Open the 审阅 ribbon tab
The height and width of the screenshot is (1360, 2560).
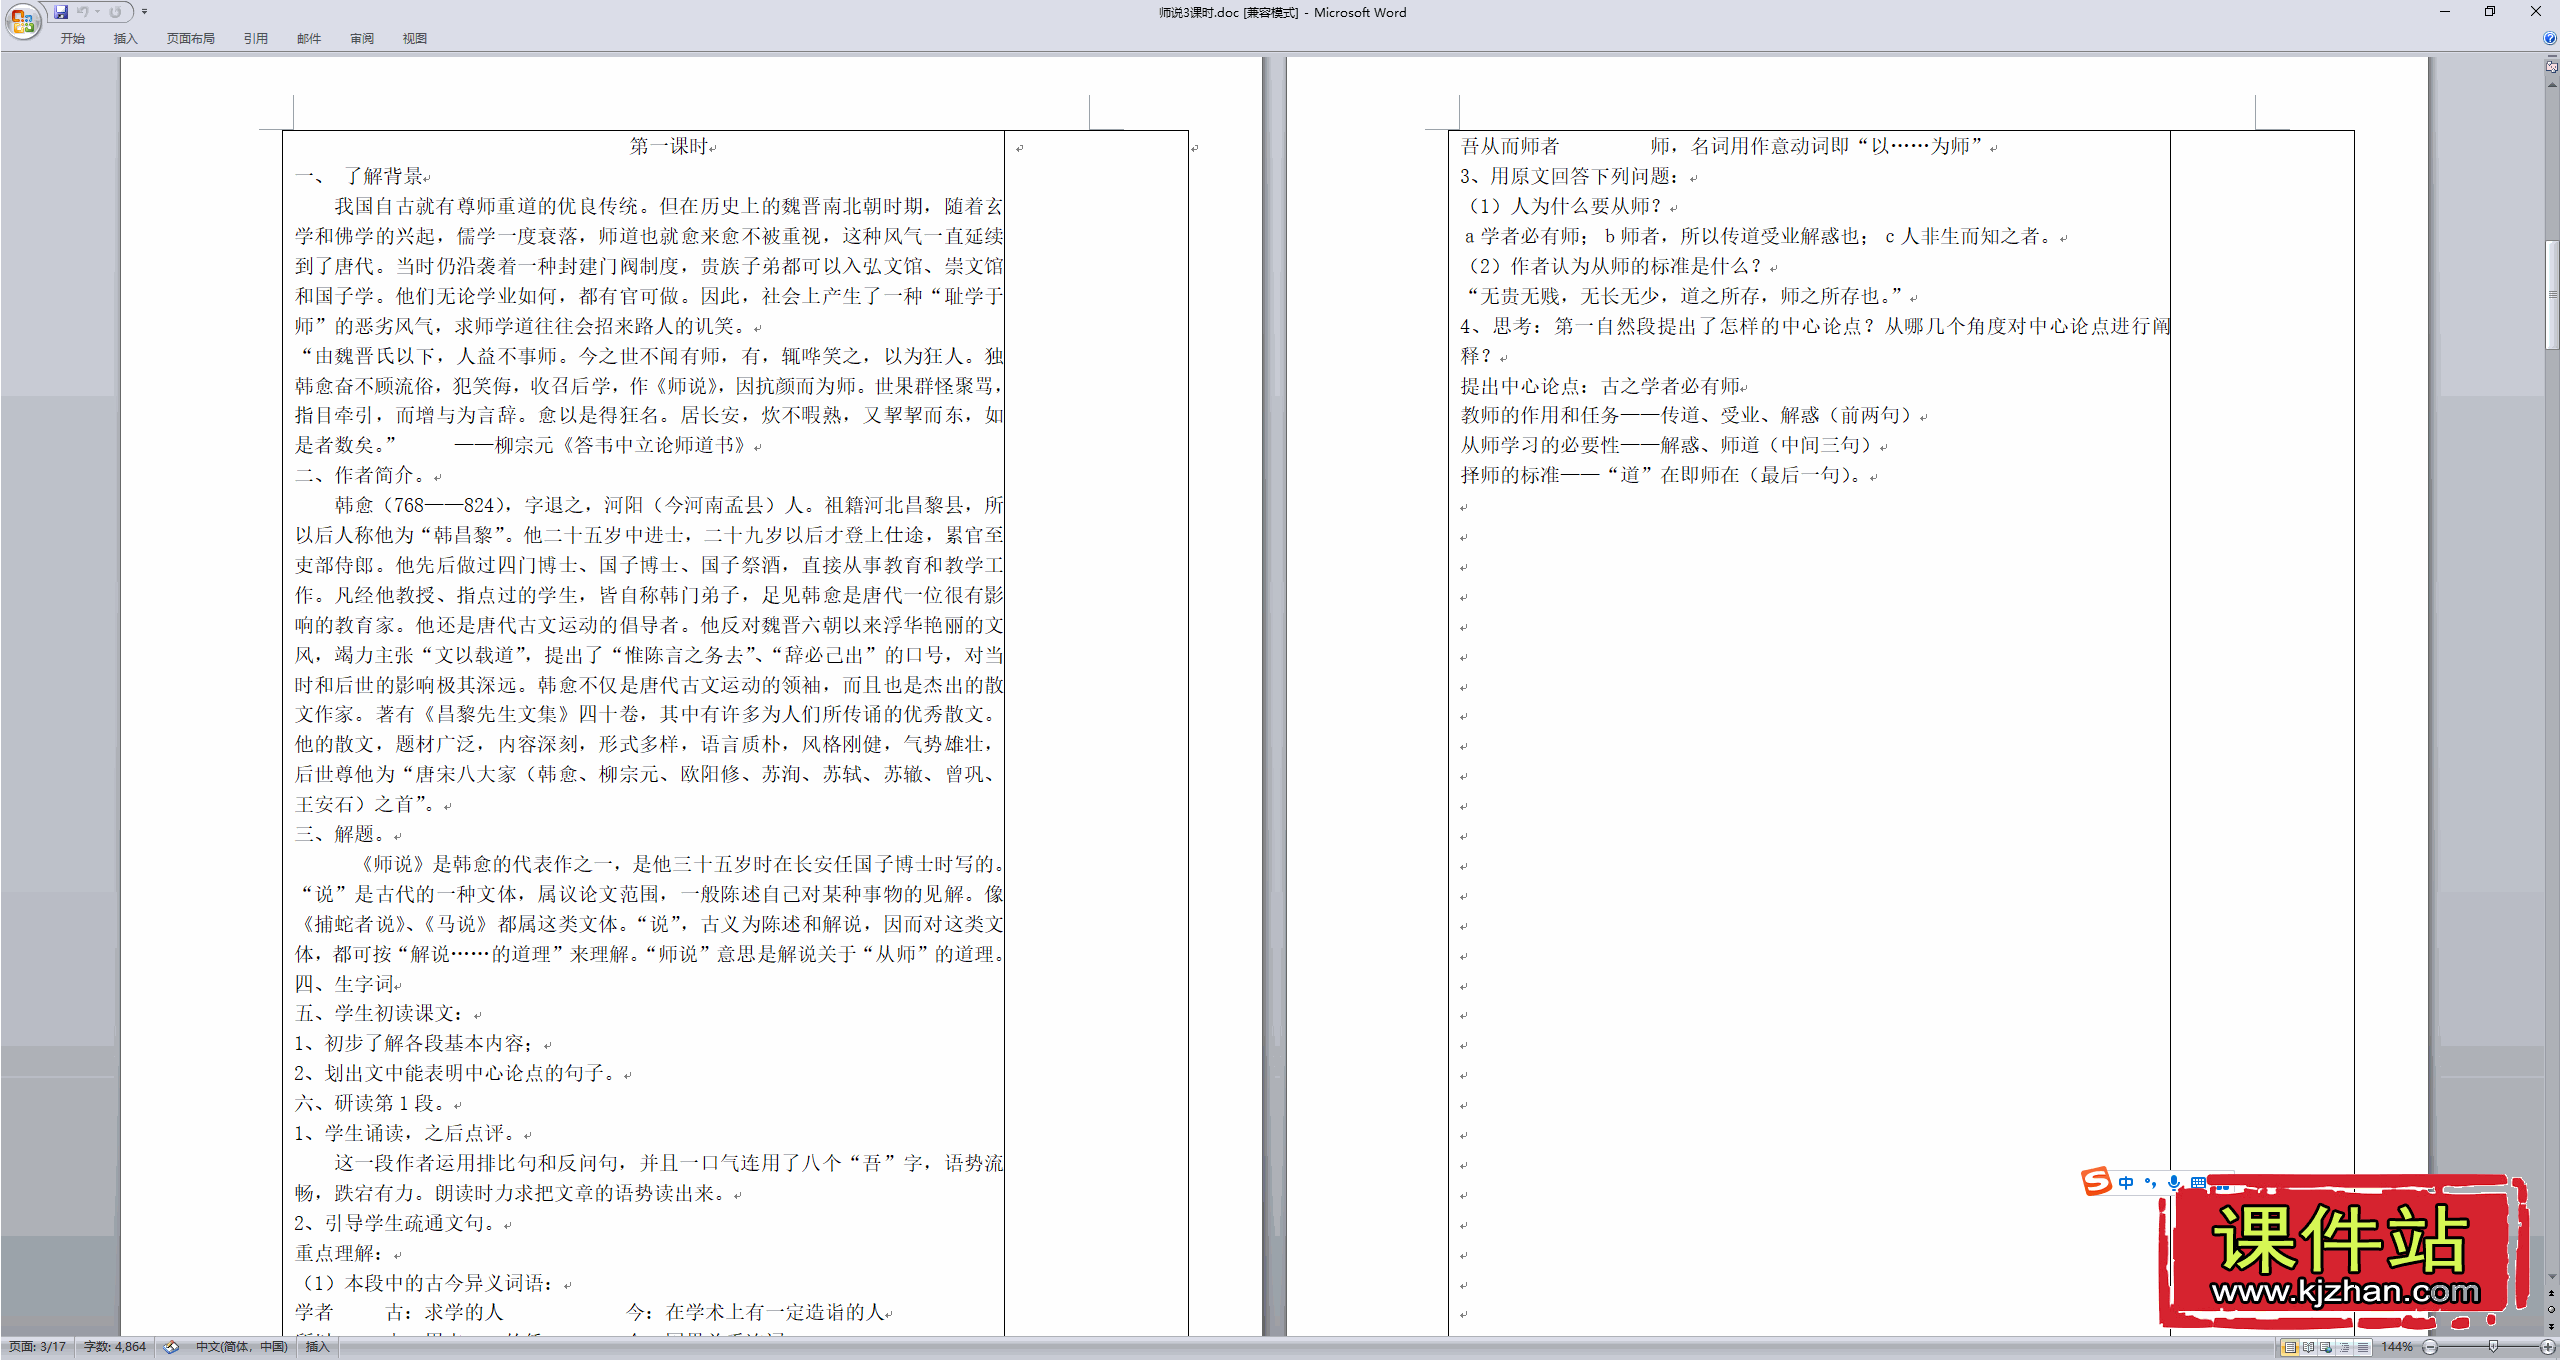coord(361,38)
